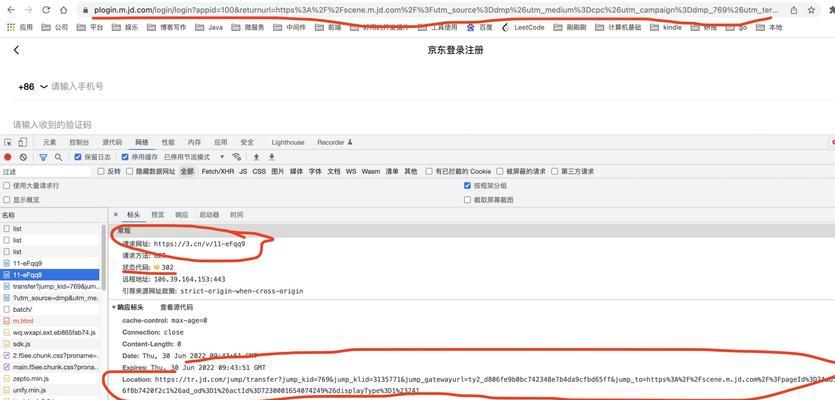
Task: Open the +86 country code dropdown
Action: coord(32,86)
